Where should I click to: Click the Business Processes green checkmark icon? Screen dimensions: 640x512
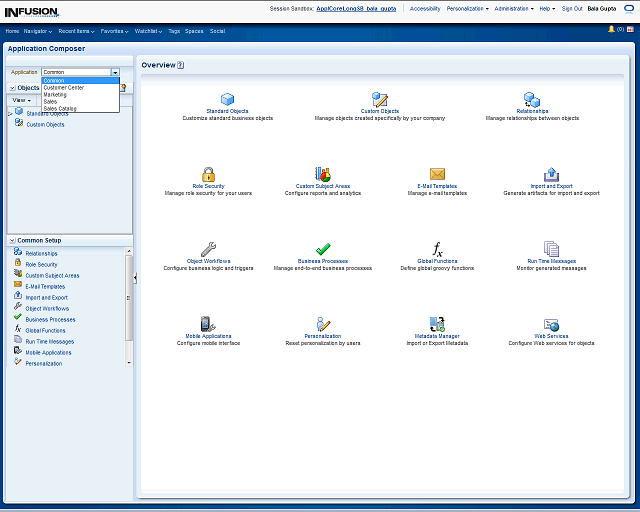pyautogui.click(x=323, y=249)
